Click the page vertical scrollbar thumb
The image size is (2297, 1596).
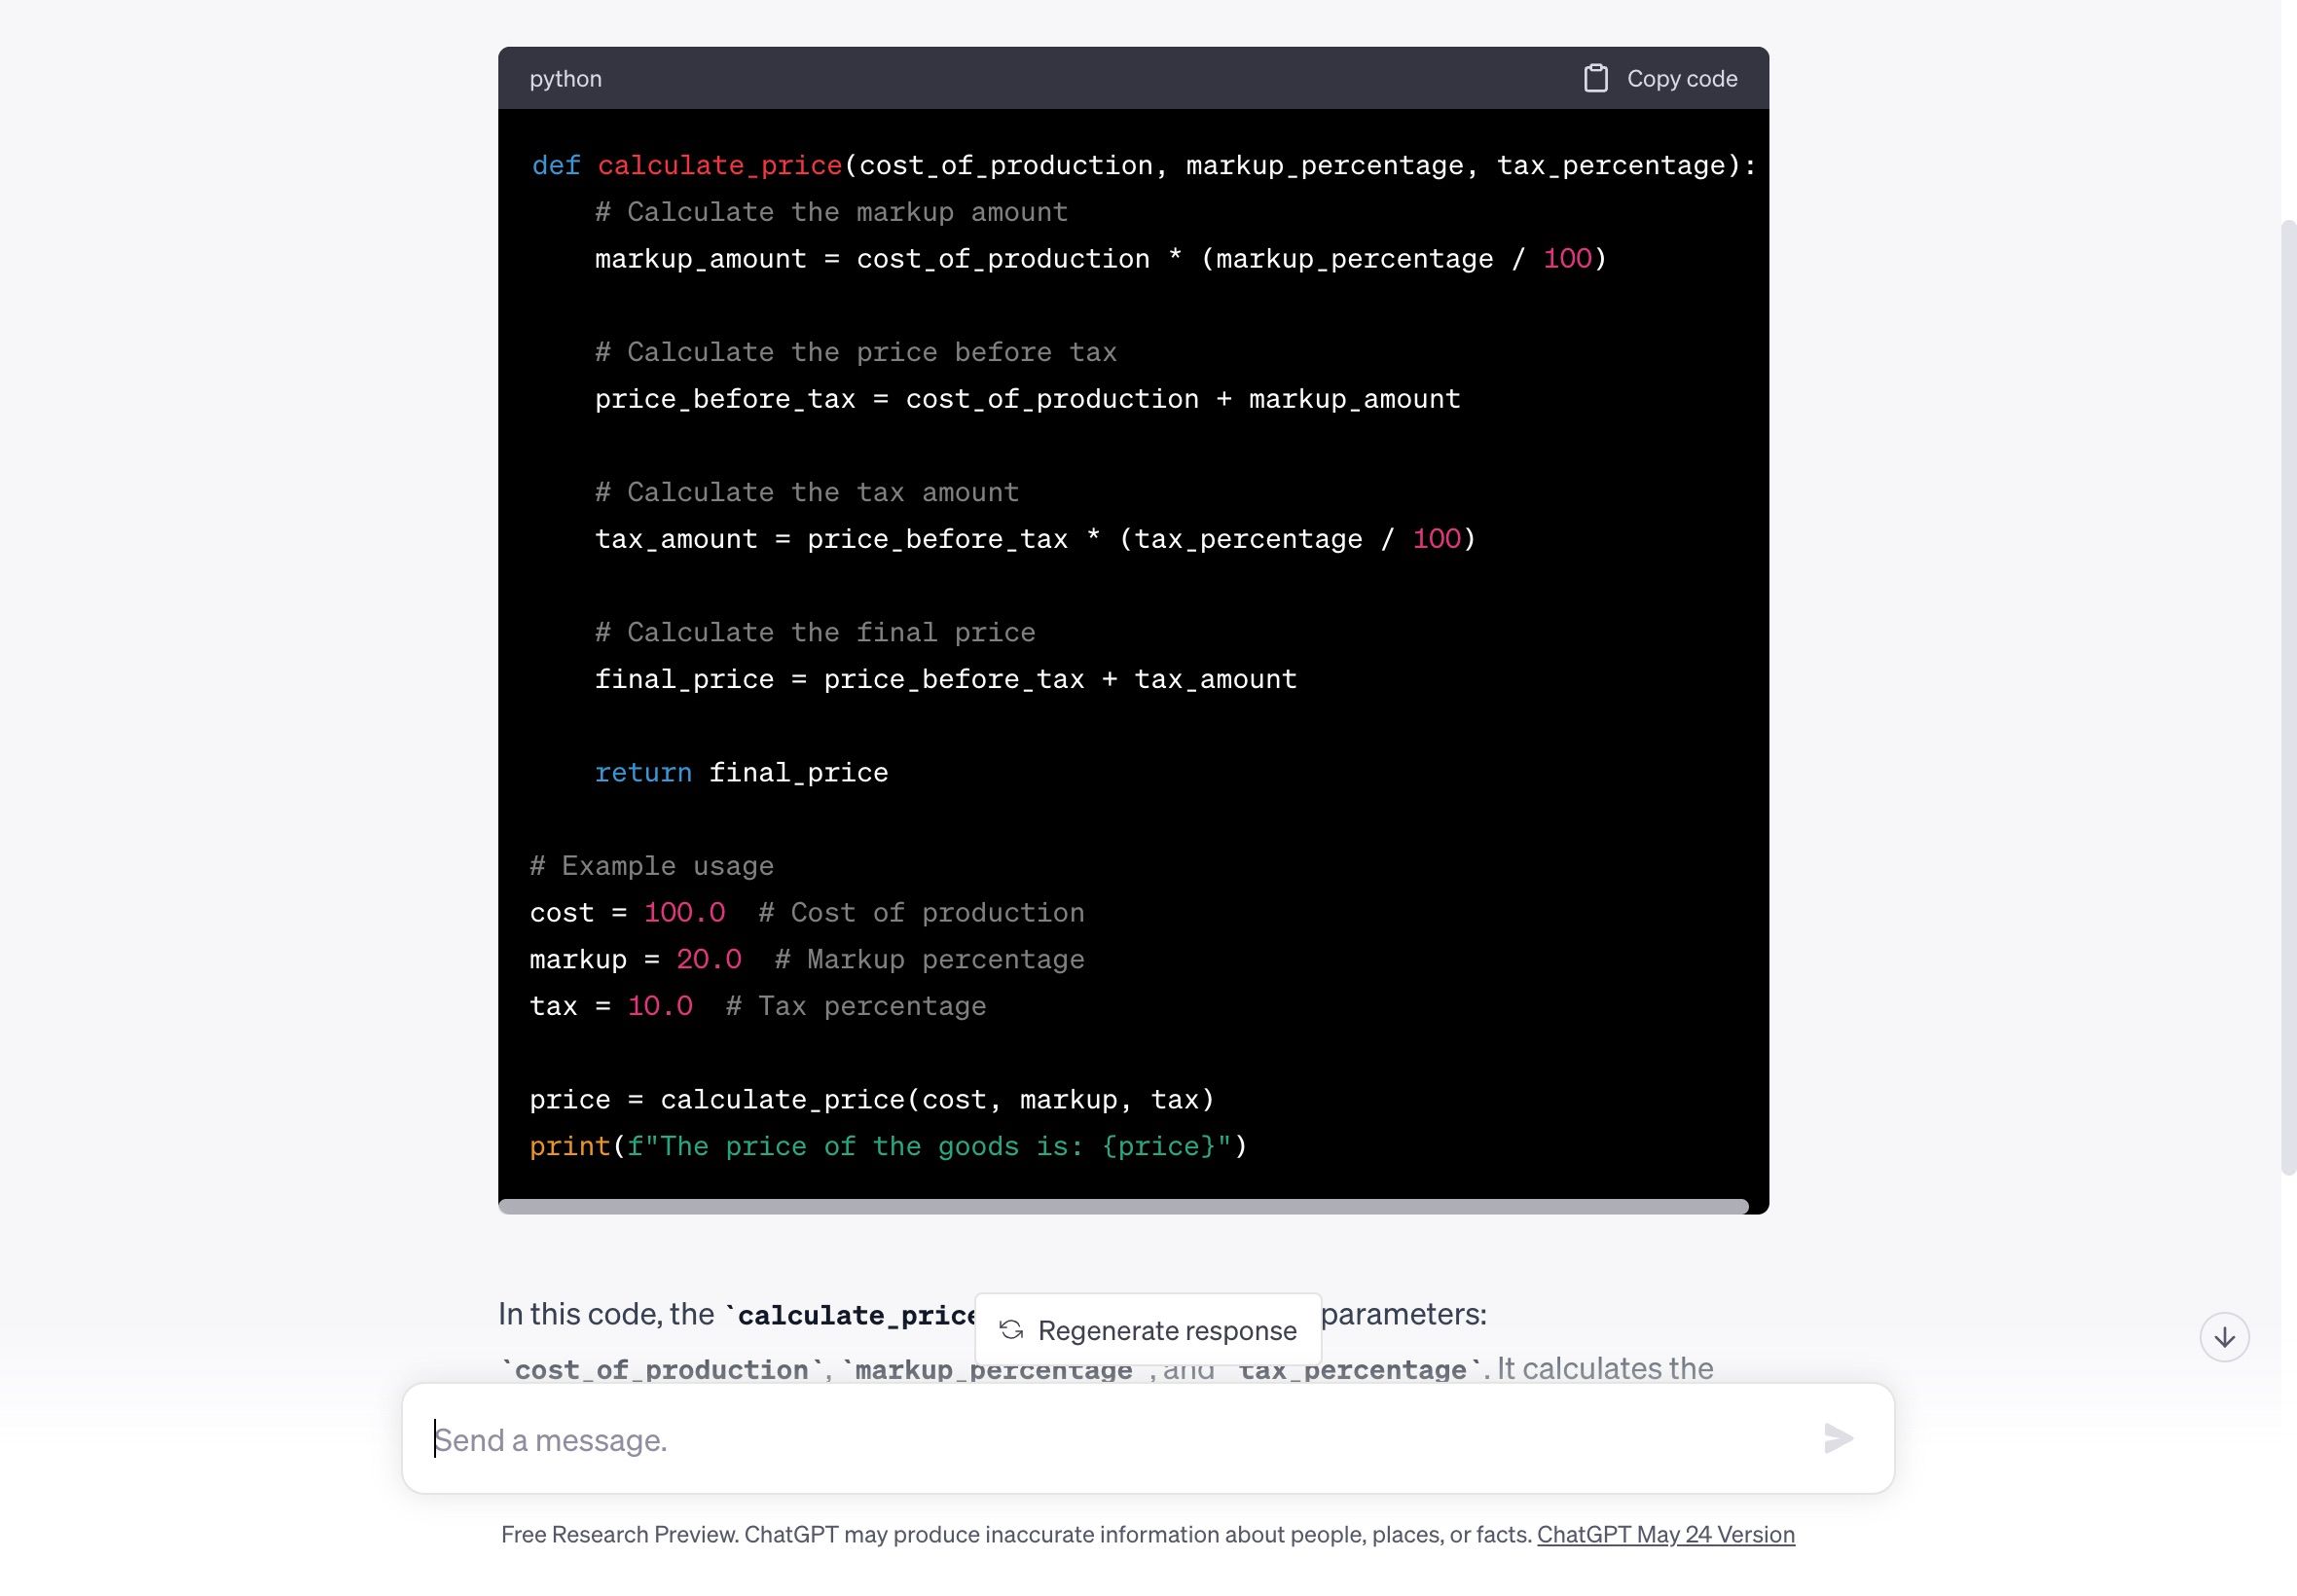[2288, 697]
